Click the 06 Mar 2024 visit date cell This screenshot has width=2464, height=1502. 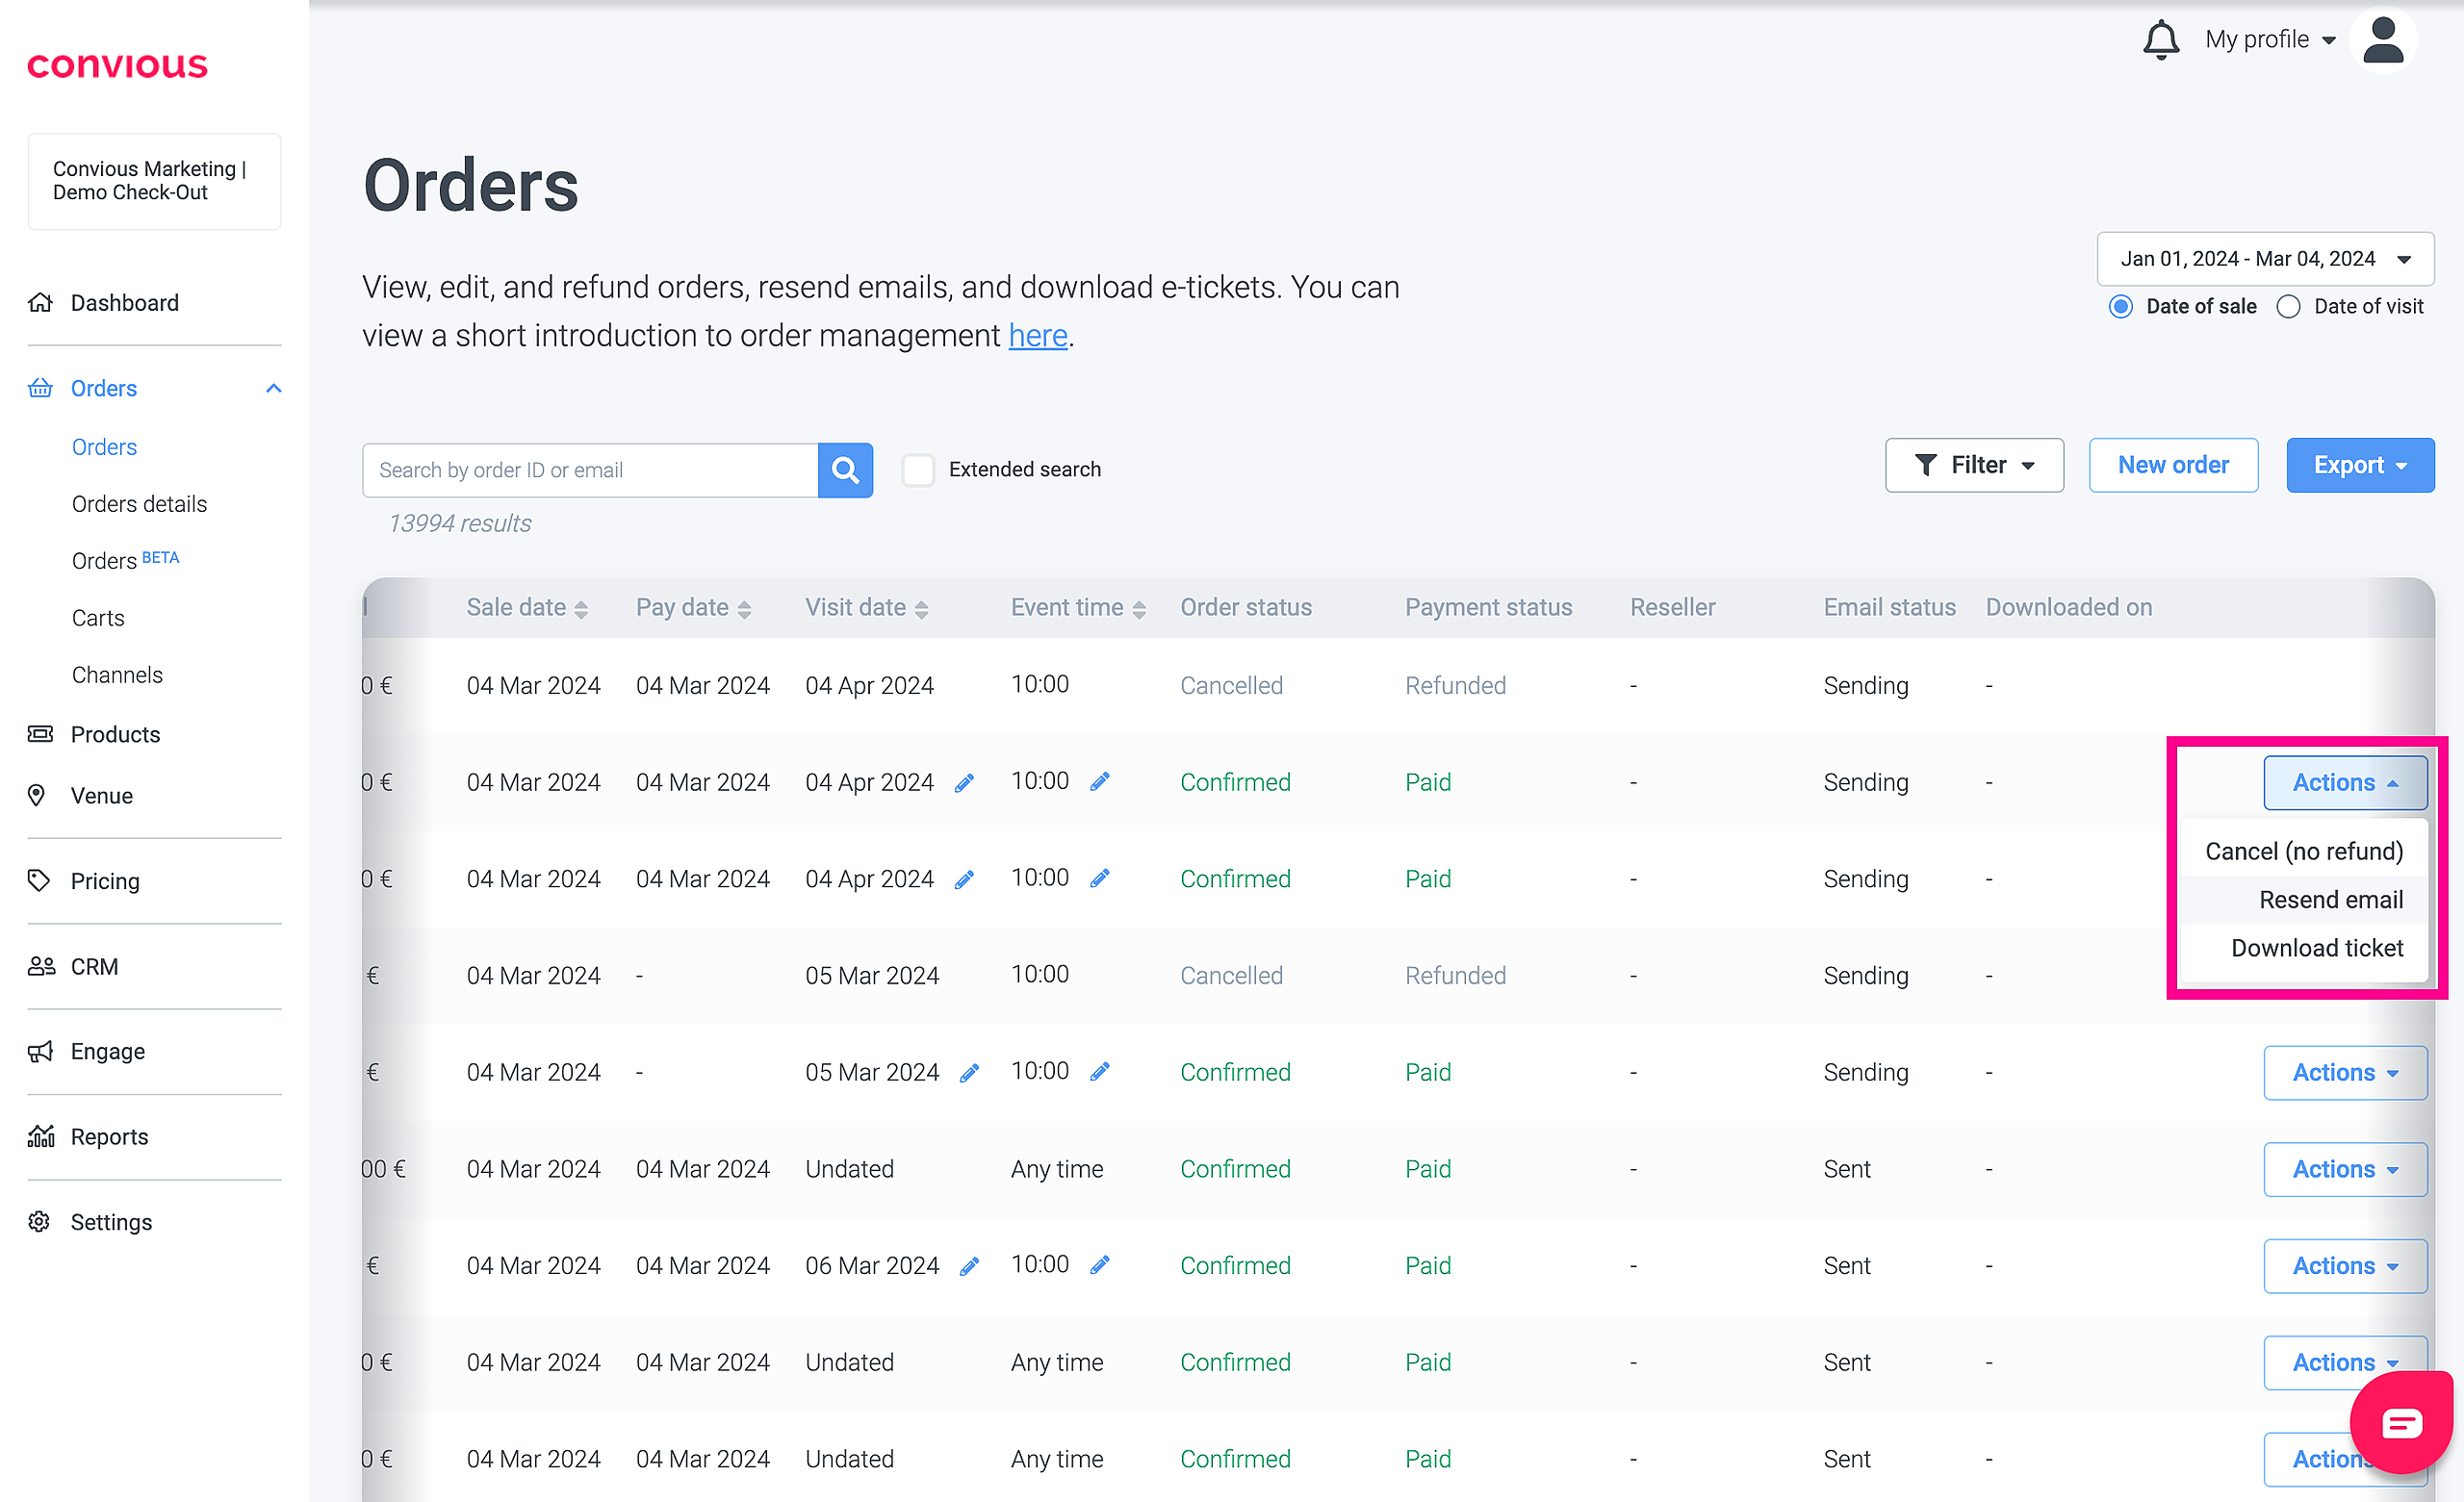(x=872, y=1267)
